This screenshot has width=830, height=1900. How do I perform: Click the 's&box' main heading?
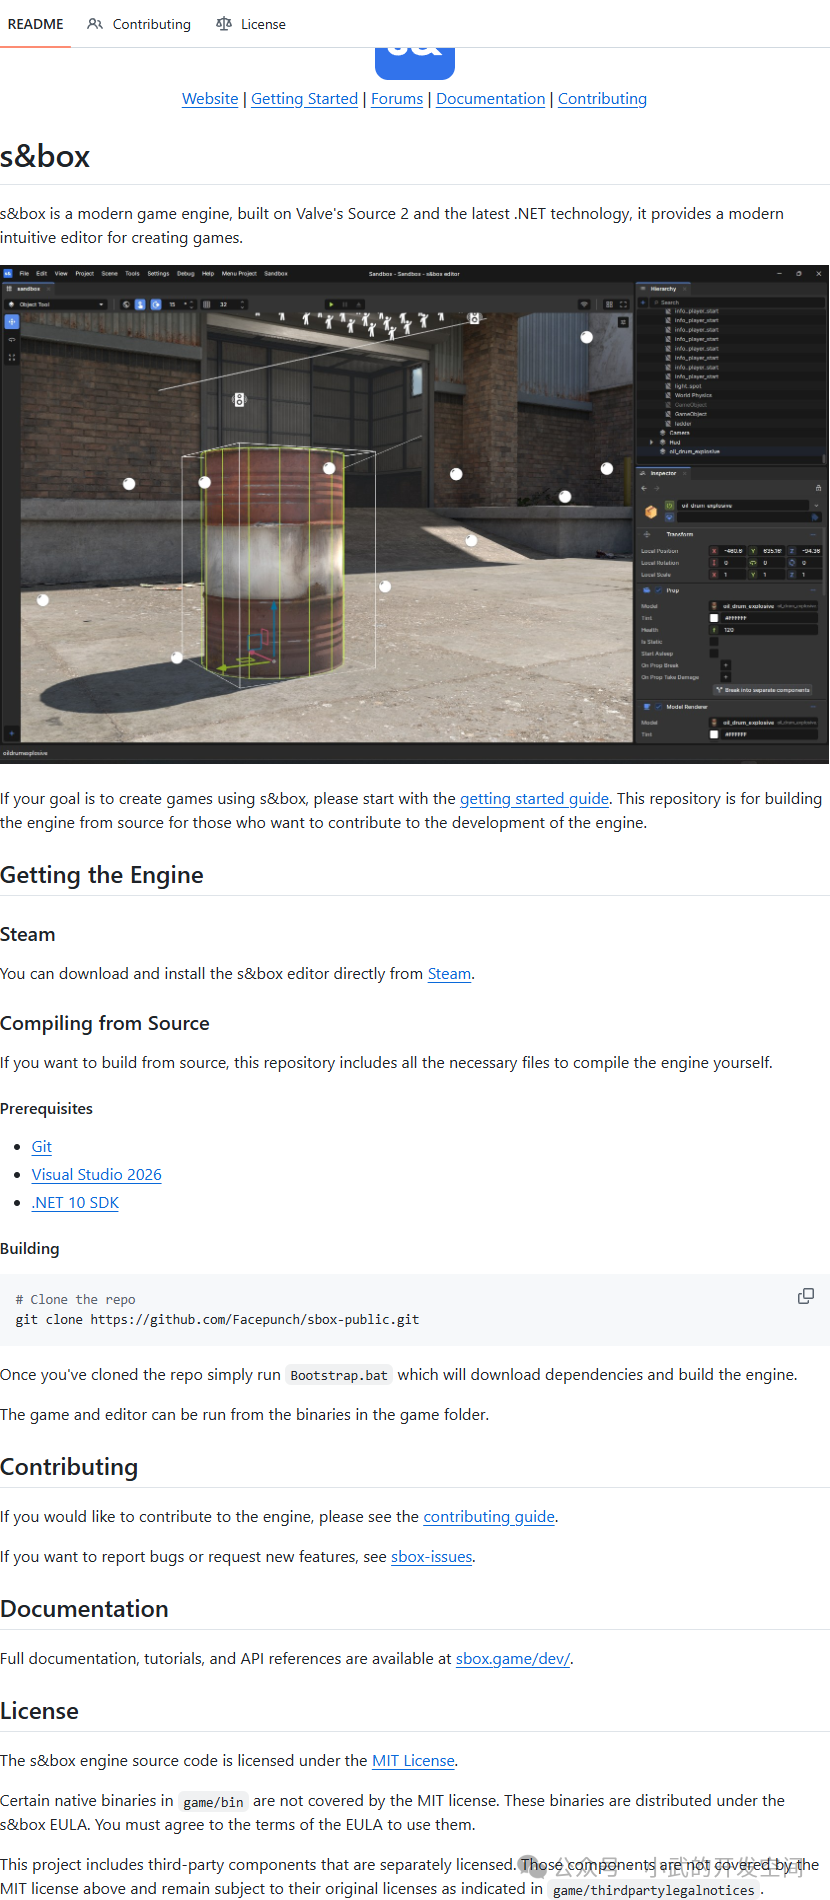[45, 157]
